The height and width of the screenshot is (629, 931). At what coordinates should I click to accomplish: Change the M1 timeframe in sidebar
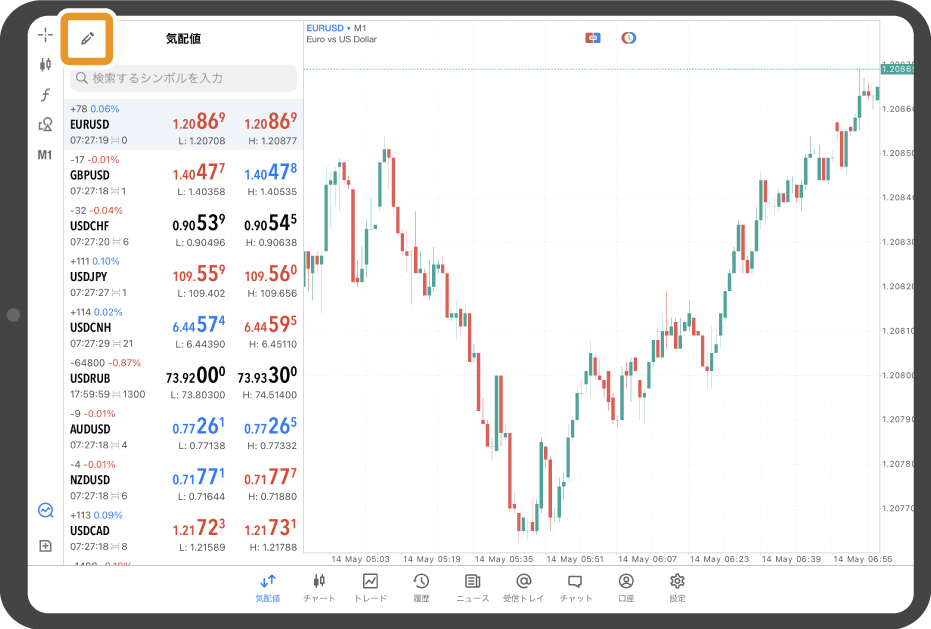tap(45, 155)
